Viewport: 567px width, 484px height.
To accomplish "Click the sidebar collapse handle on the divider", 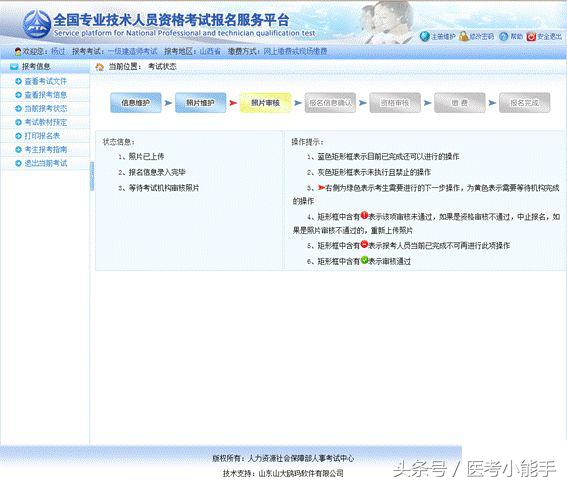I will click(92, 176).
